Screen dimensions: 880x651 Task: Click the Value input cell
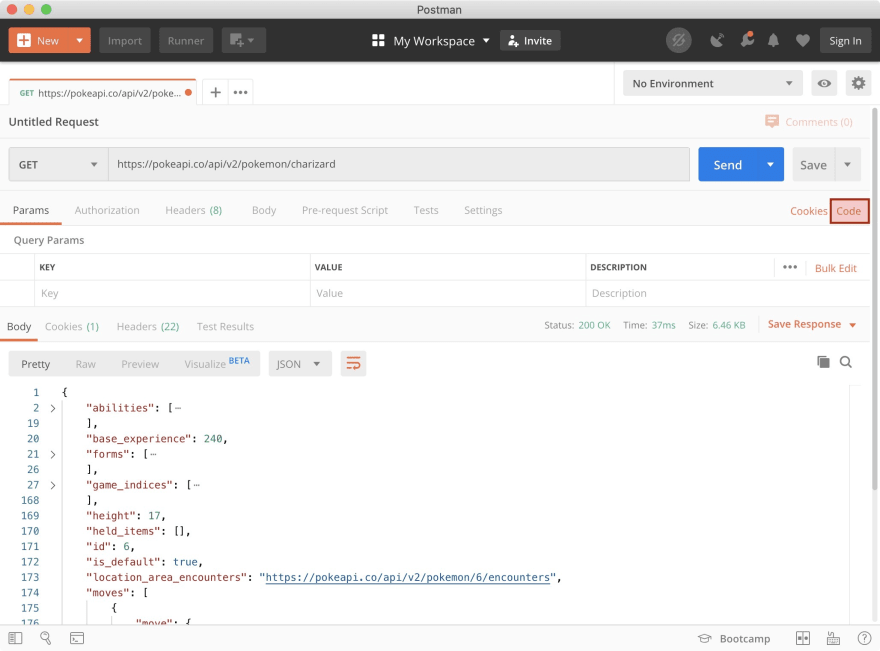(448, 293)
